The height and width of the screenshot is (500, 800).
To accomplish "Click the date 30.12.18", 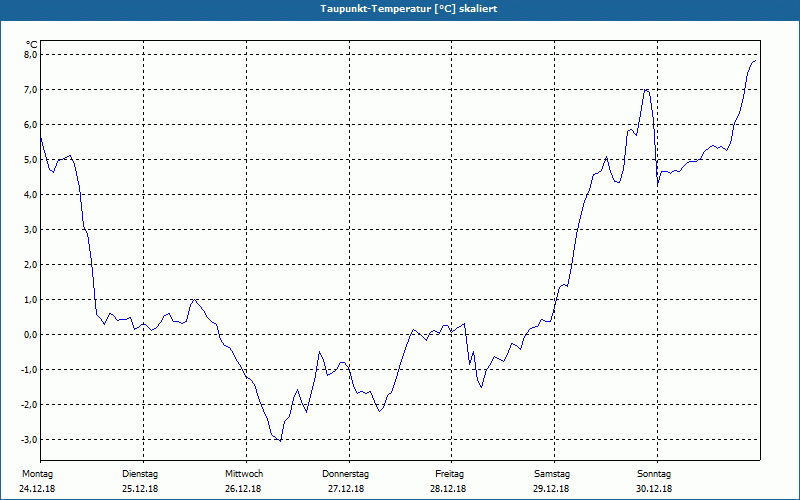I will click(x=654, y=489).
